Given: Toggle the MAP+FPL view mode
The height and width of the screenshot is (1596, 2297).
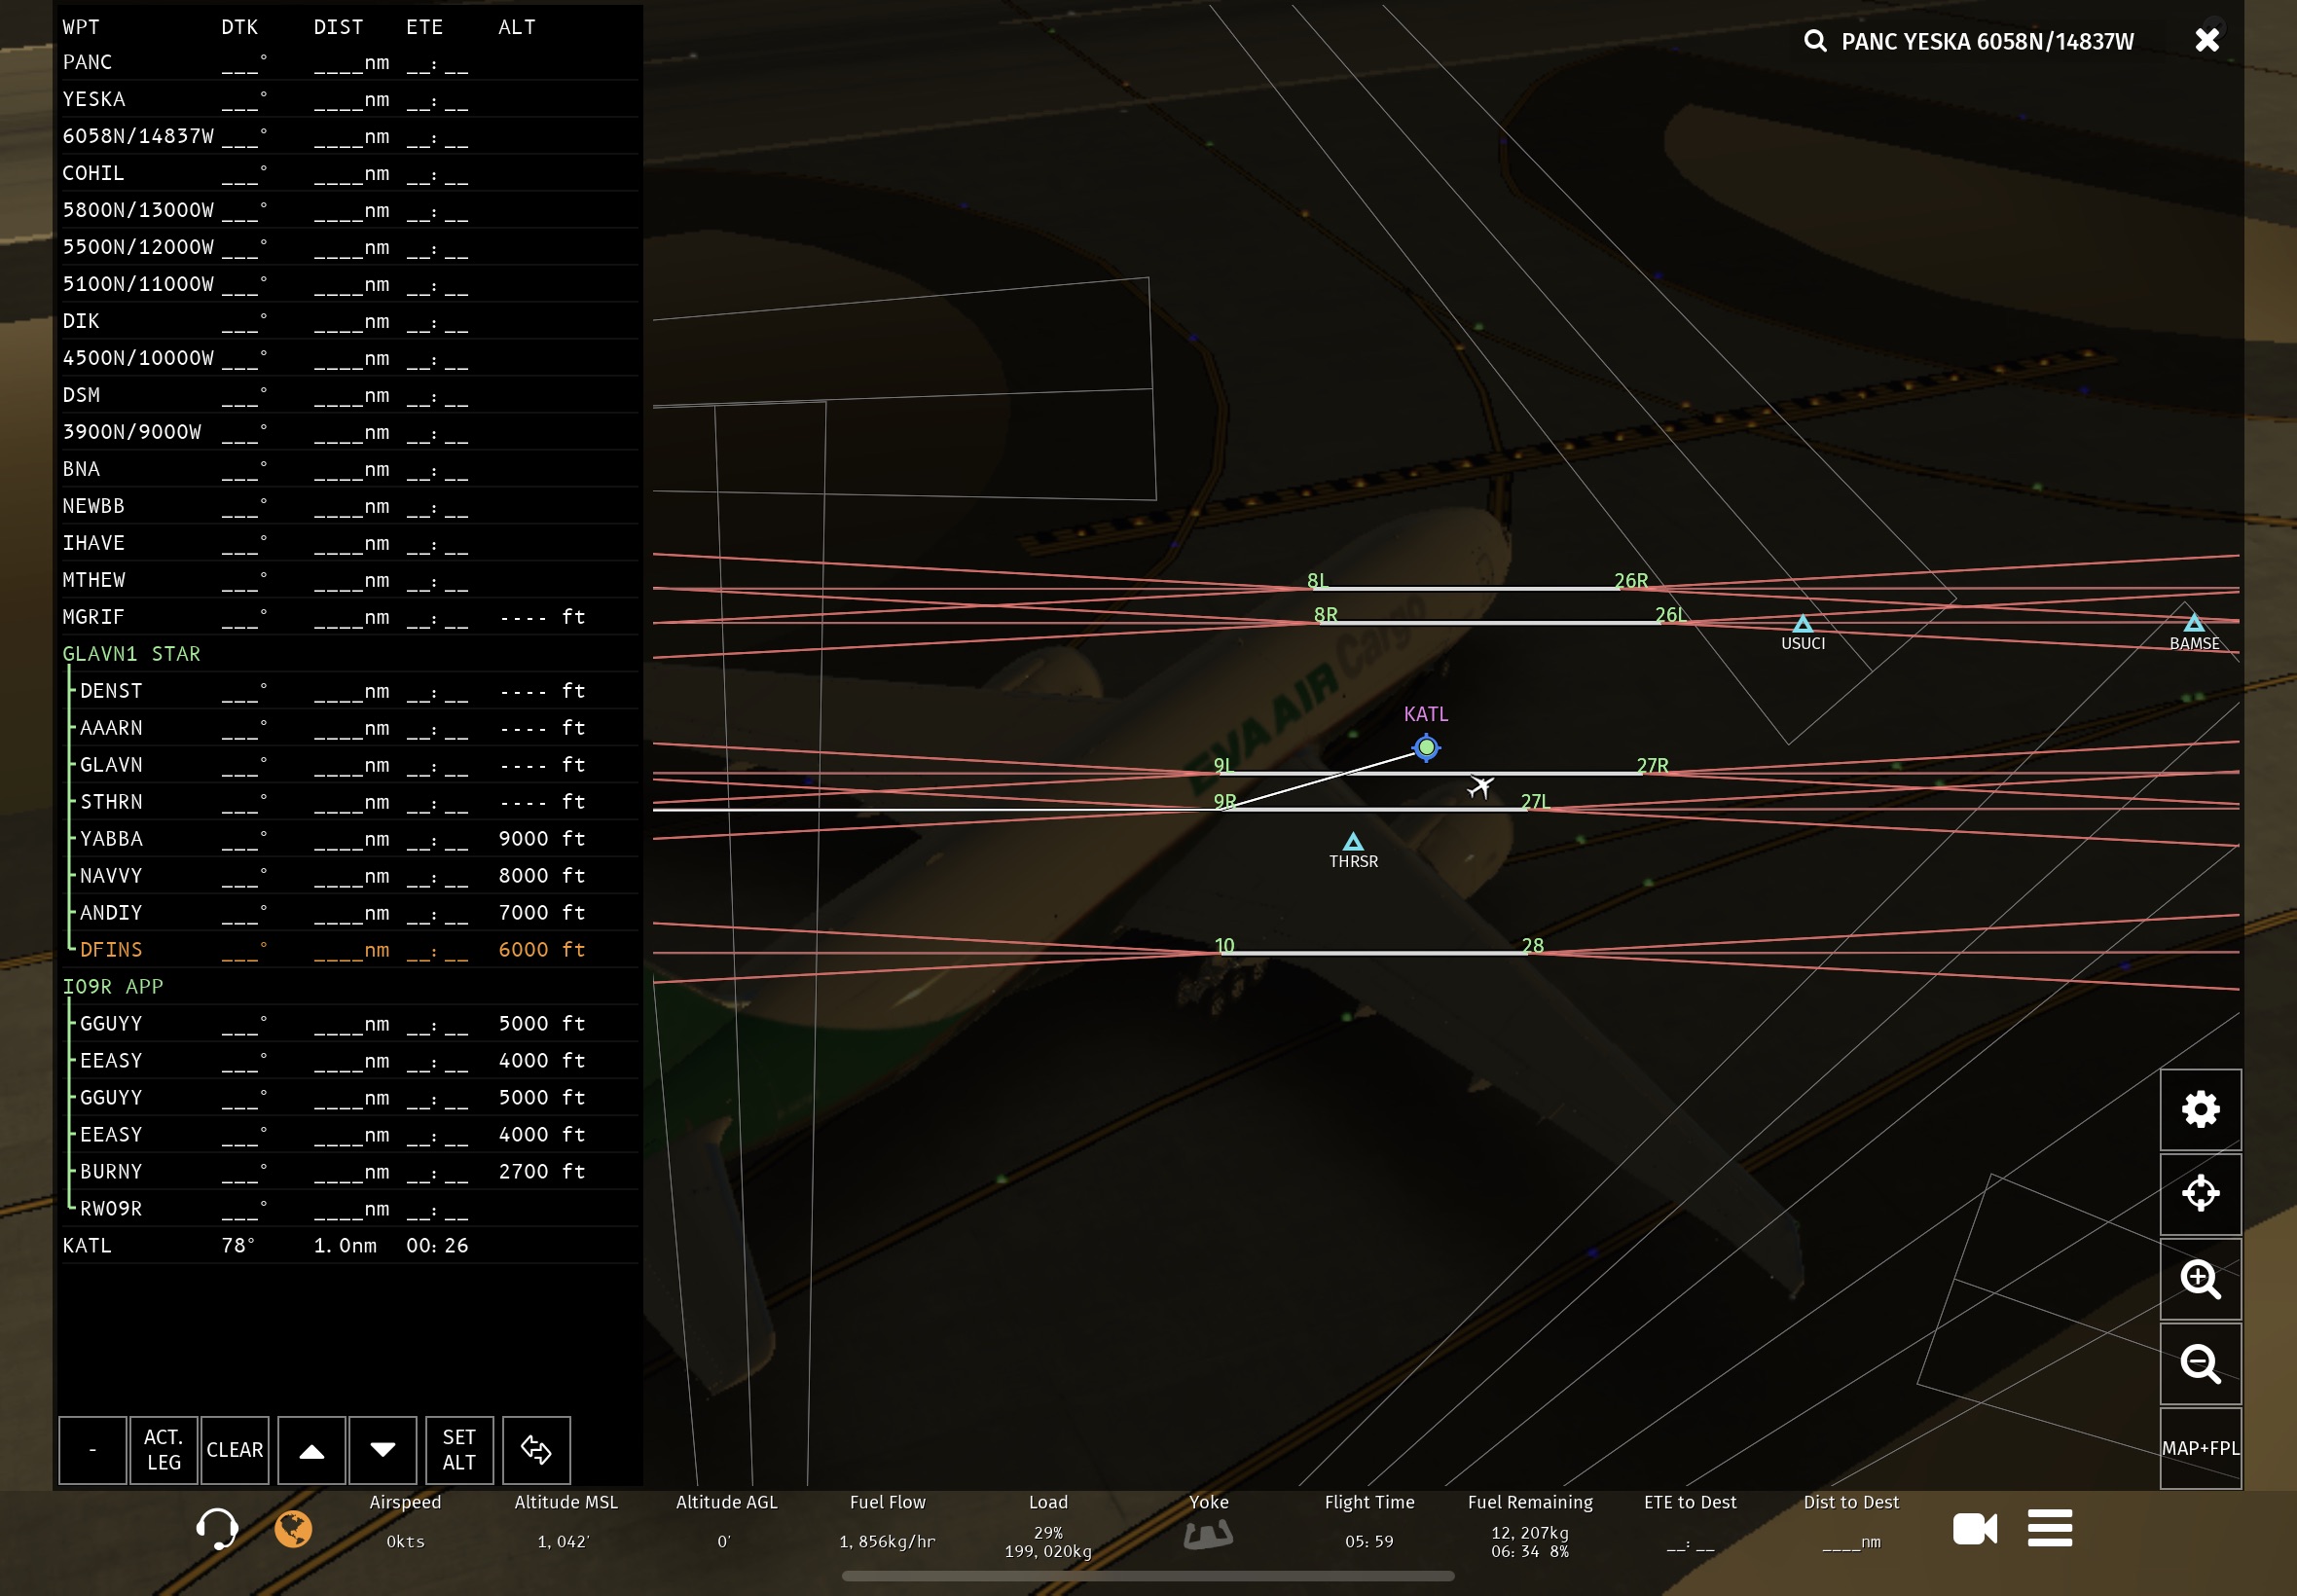Looking at the screenshot, I should pyautogui.click(x=2199, y=1447).
